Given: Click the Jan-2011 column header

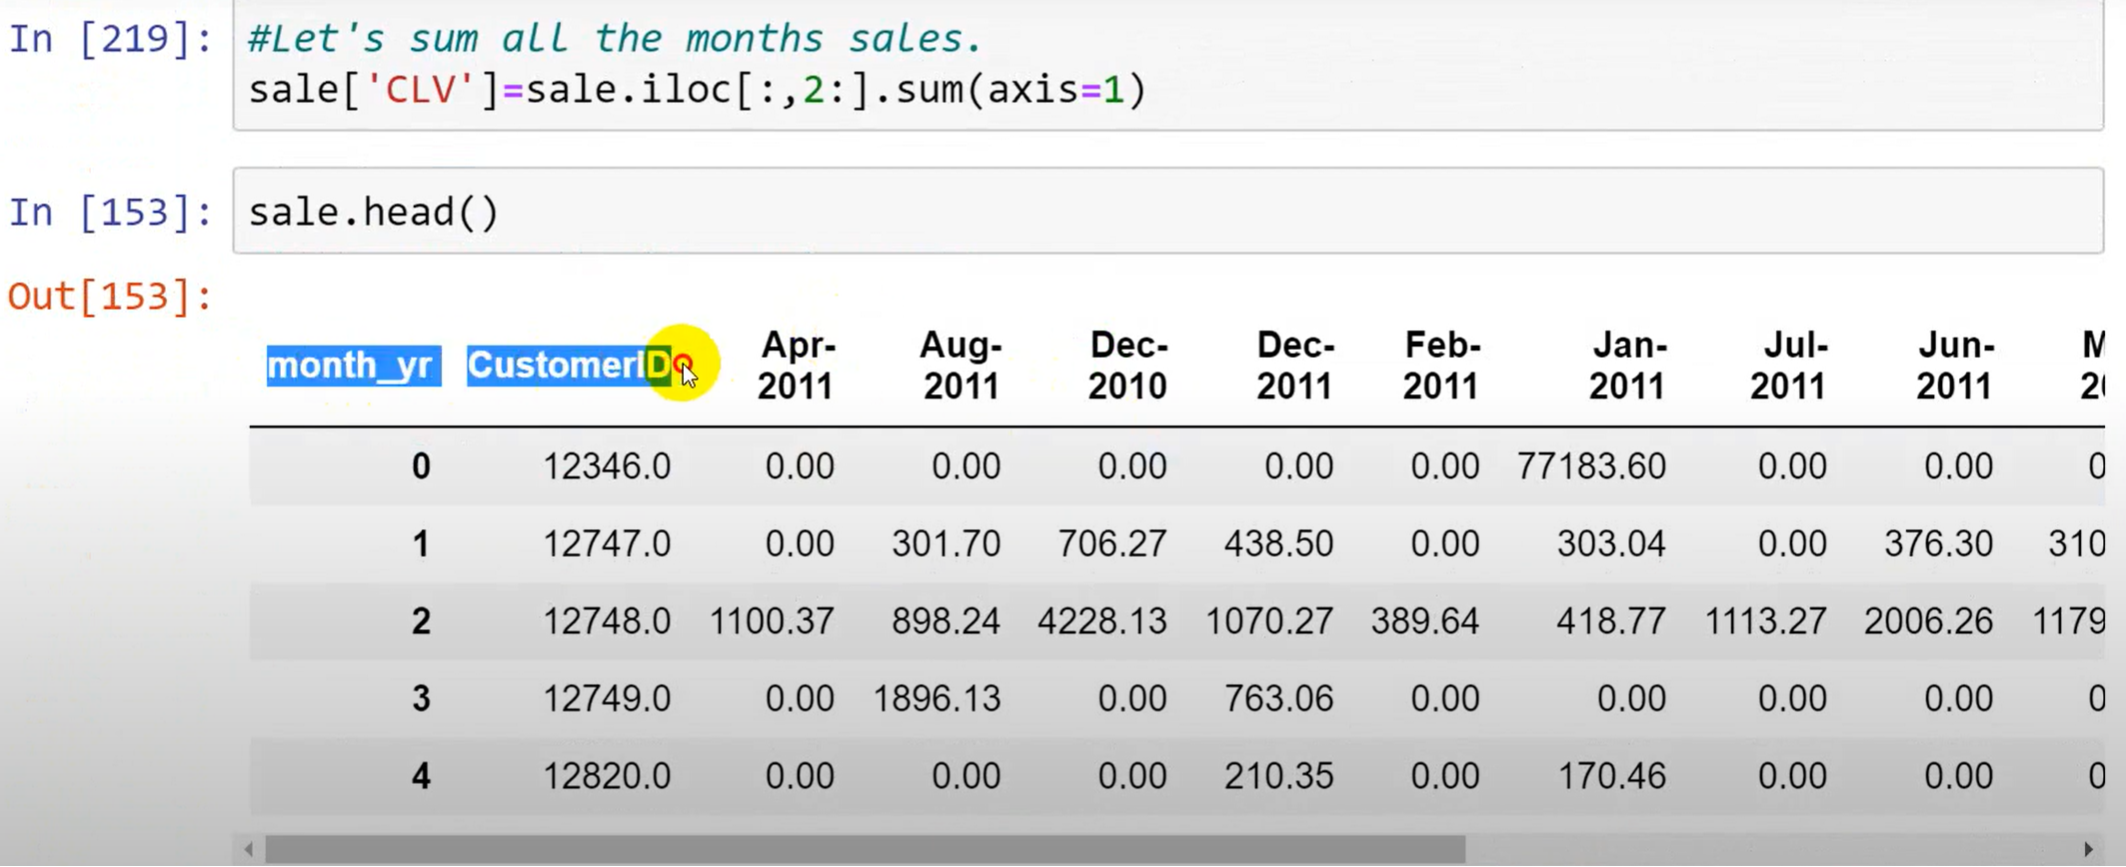Looking at the screenshot, I should point(1627,365).
